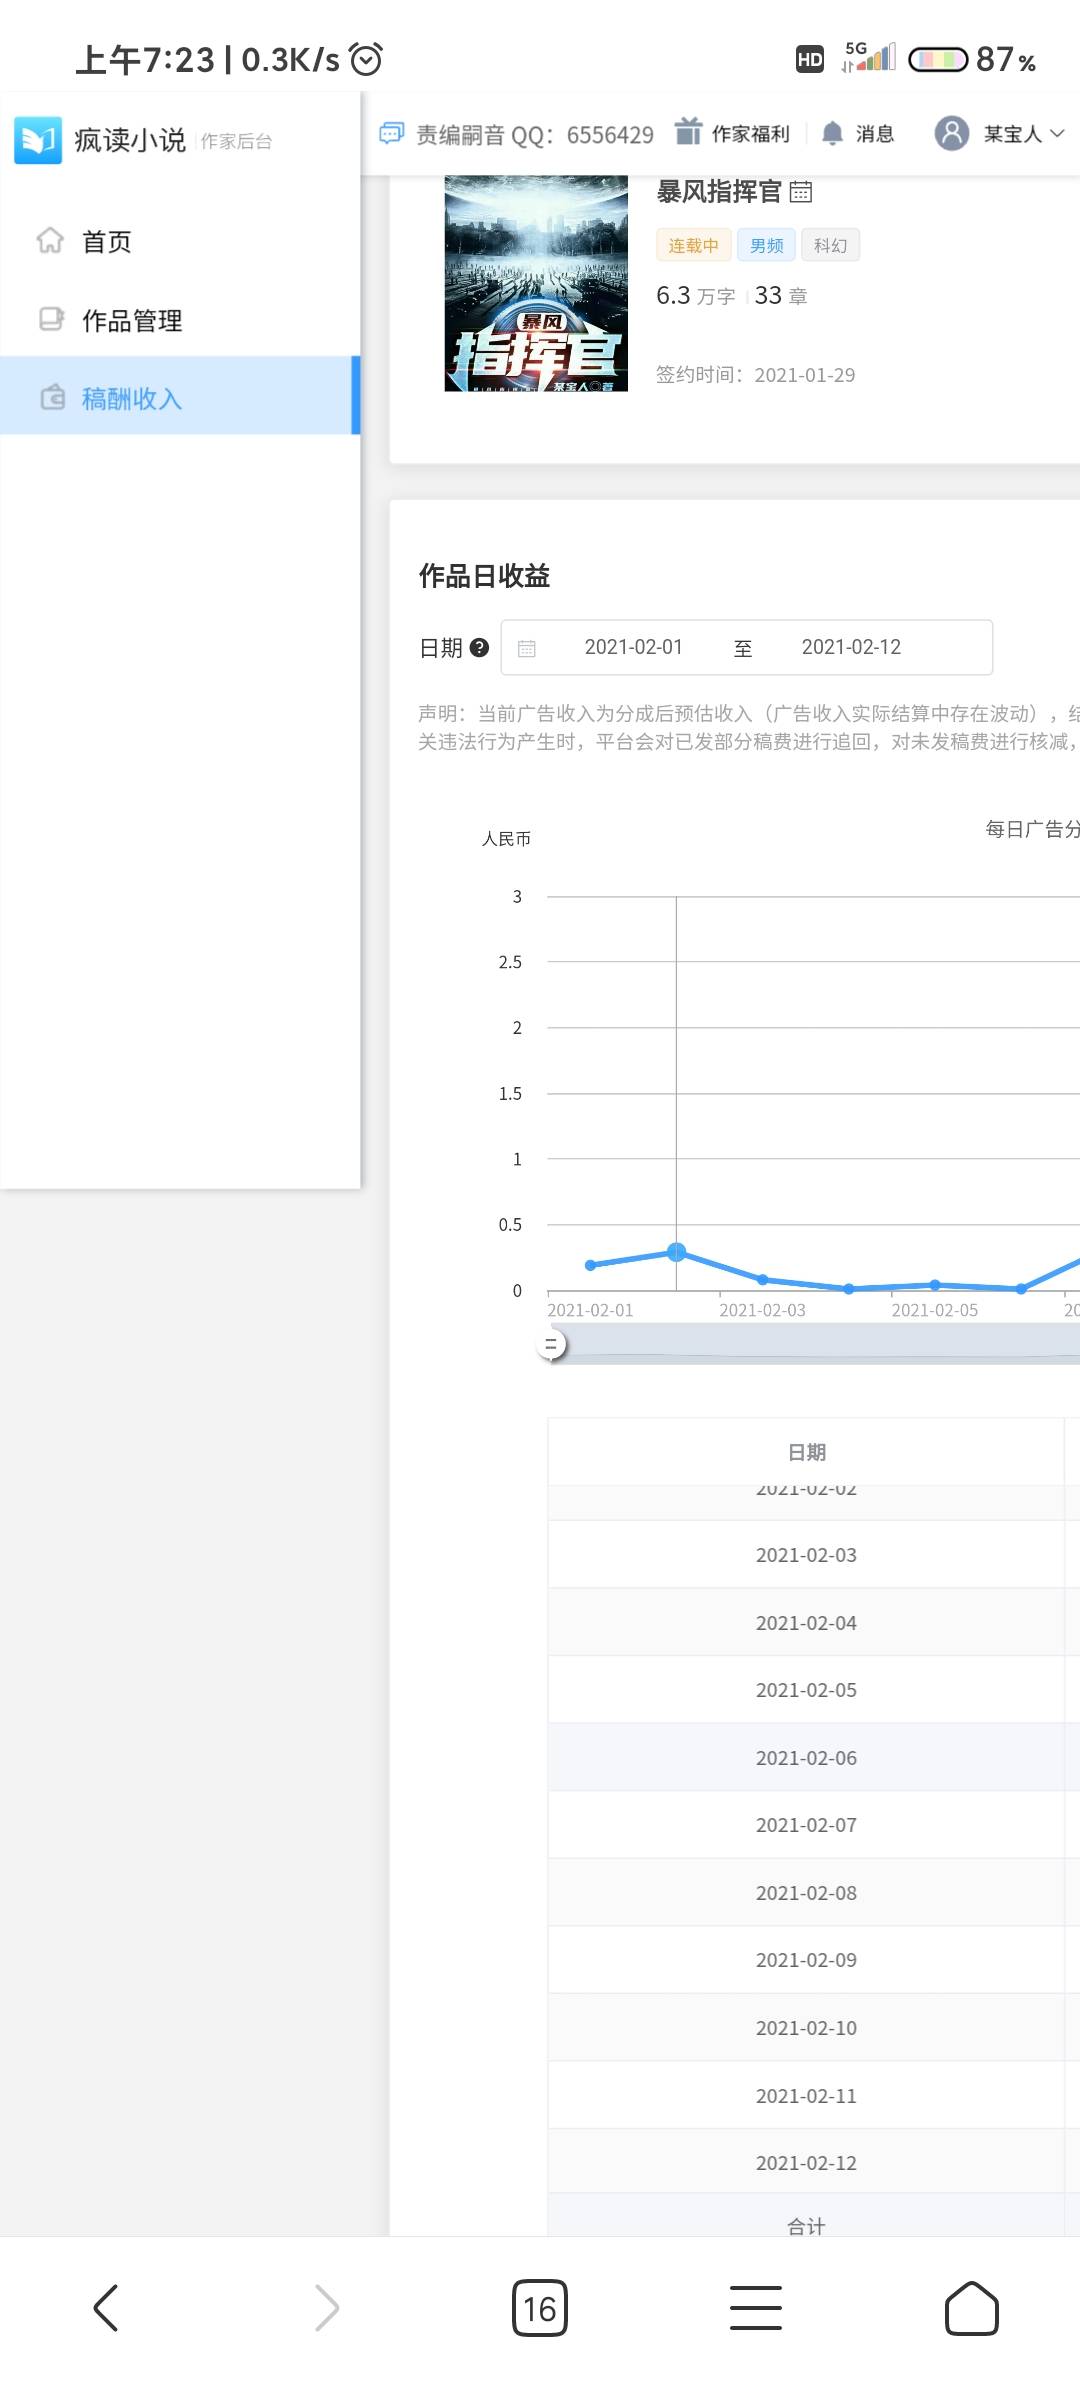Click the calendar icon beside 暴风指挥官 title

tap(801, 192)
